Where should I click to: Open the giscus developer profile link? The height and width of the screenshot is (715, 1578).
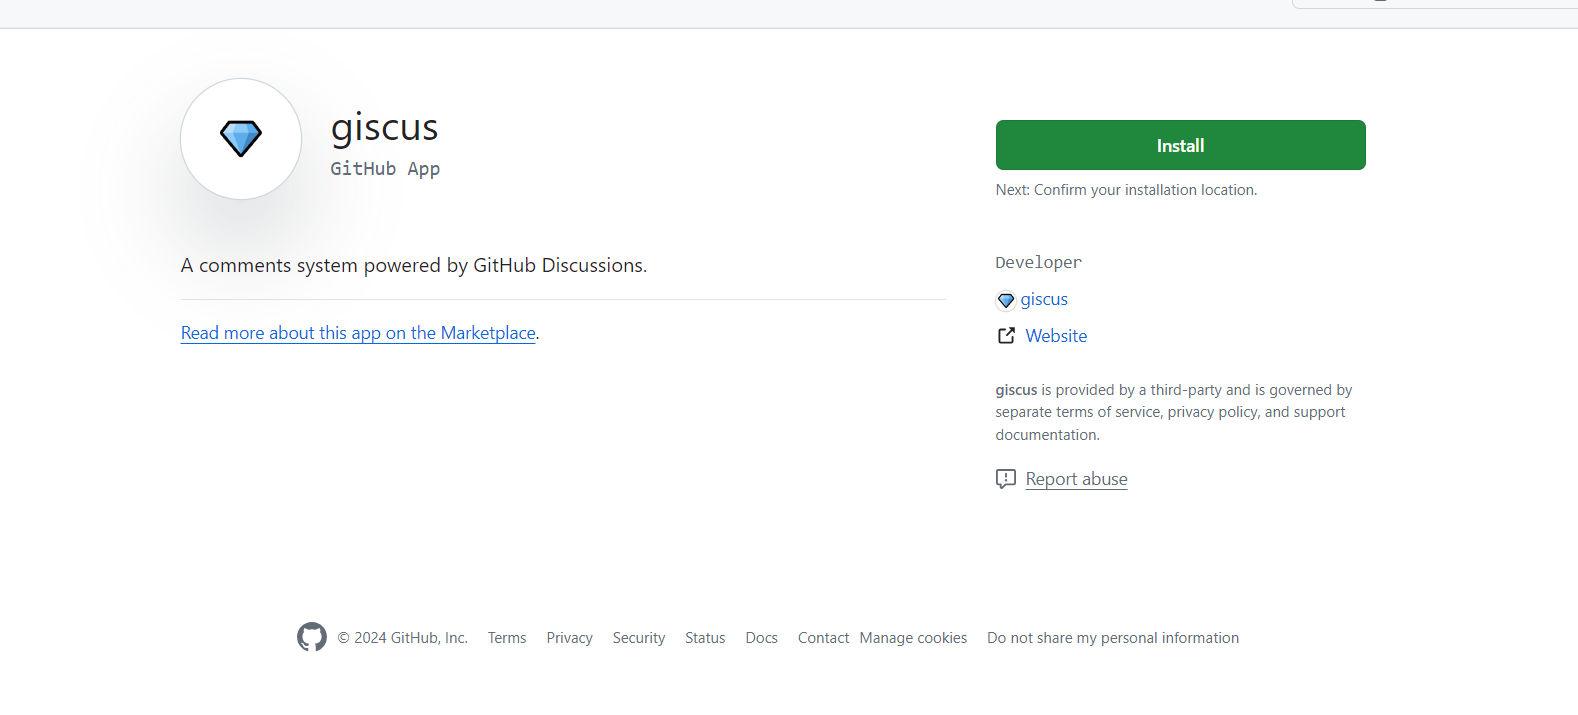[1044, 299]
